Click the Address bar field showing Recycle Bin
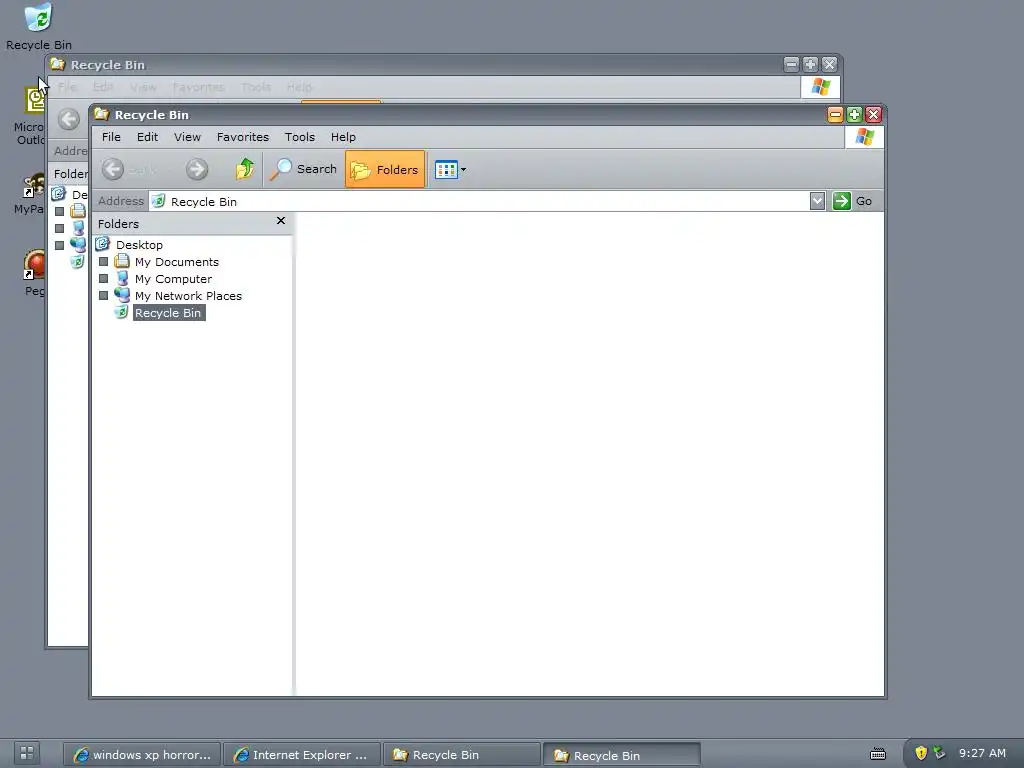 point(479,201)
